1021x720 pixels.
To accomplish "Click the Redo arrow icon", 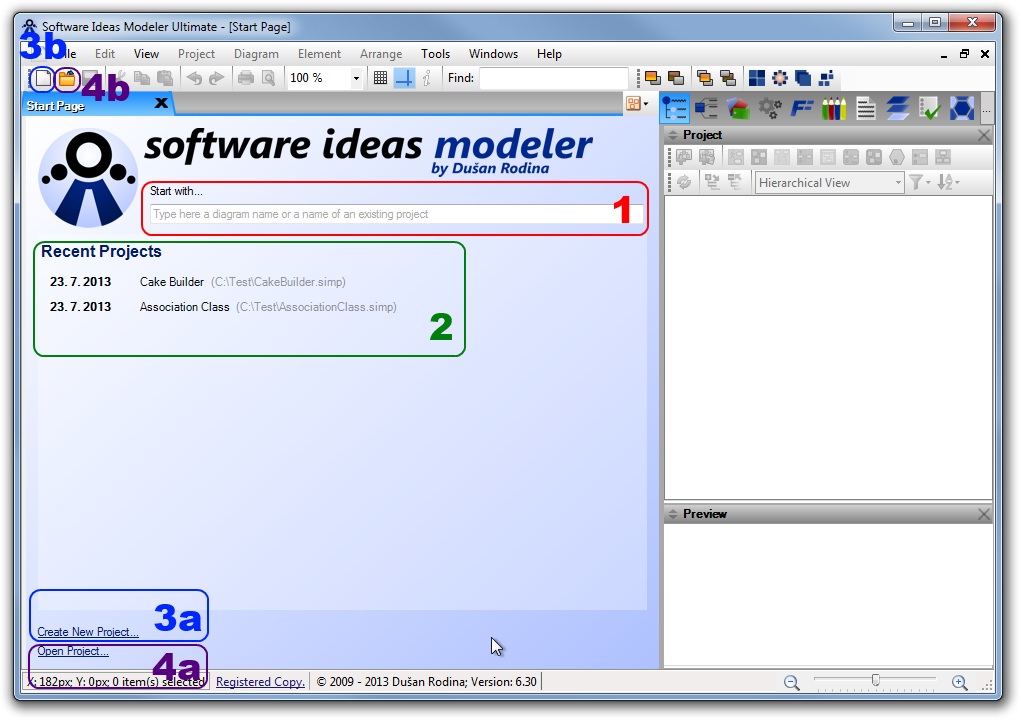I will click(x=216, y=79).
